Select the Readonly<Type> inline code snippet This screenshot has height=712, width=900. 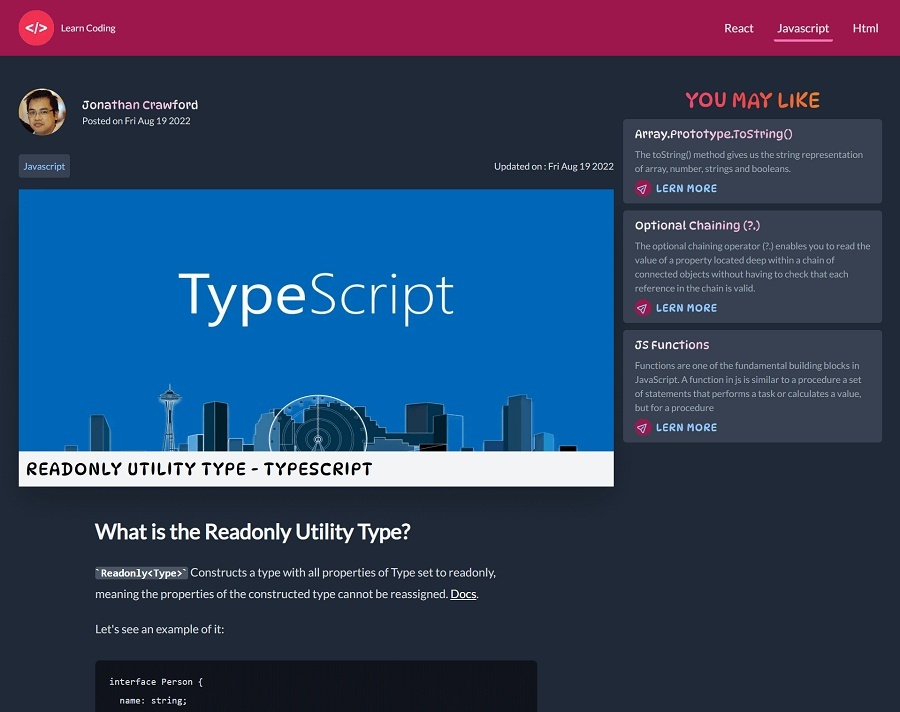coord(139,572)
